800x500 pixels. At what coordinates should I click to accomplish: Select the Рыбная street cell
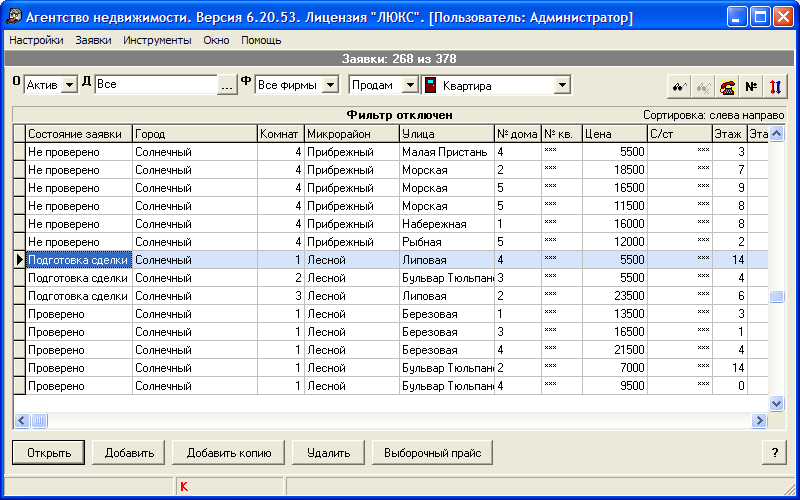[x=447, y=242]
